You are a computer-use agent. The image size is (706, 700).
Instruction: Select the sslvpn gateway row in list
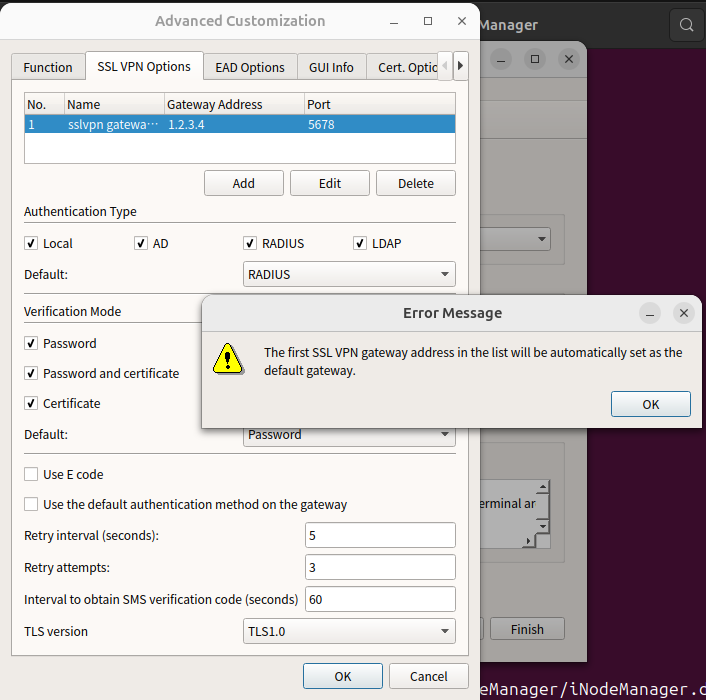[239, 125]
